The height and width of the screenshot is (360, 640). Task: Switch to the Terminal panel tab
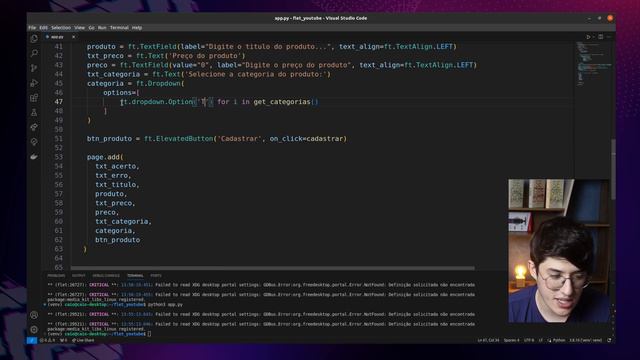click(x=135, y=276)
